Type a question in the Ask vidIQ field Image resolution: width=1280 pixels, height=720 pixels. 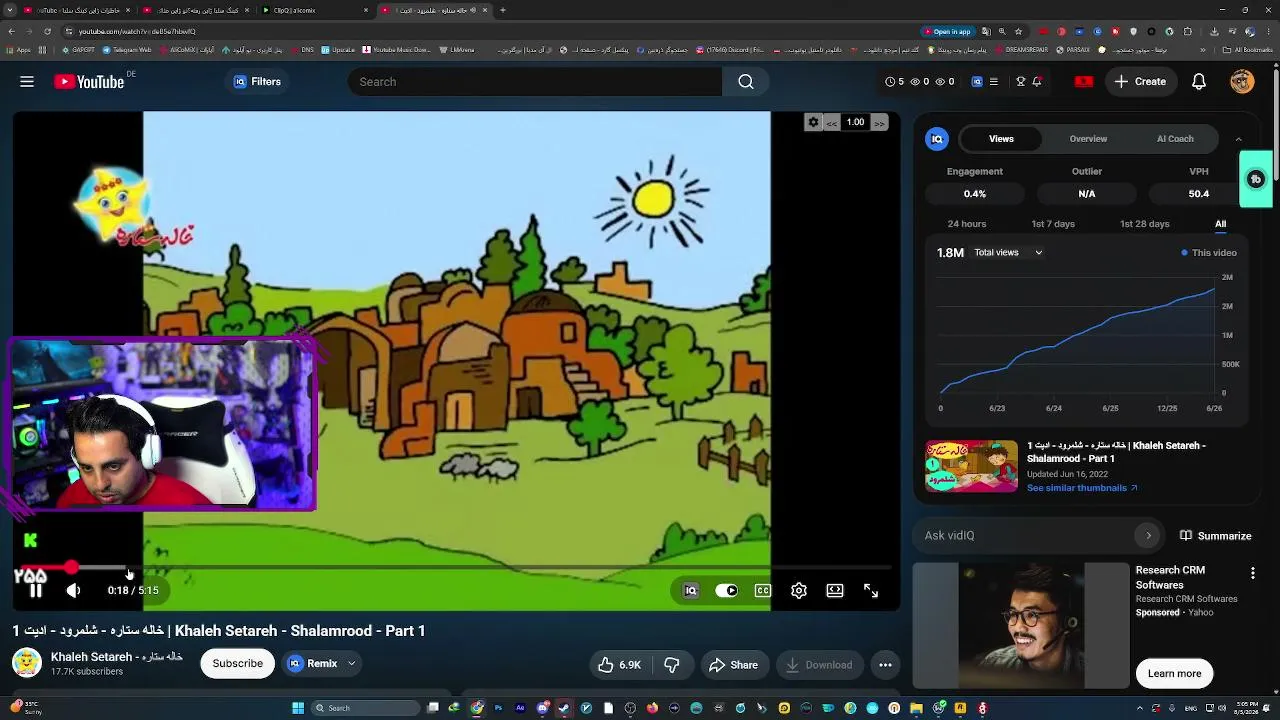1026,536
